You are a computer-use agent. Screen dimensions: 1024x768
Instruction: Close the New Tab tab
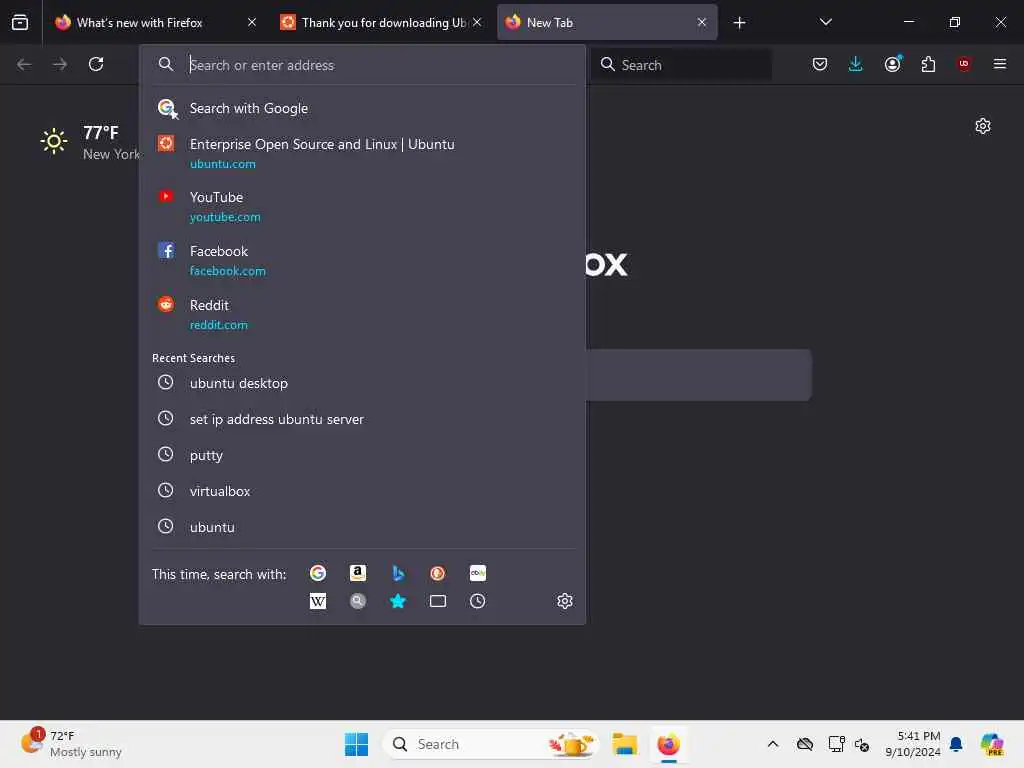(x=701, y=22)
